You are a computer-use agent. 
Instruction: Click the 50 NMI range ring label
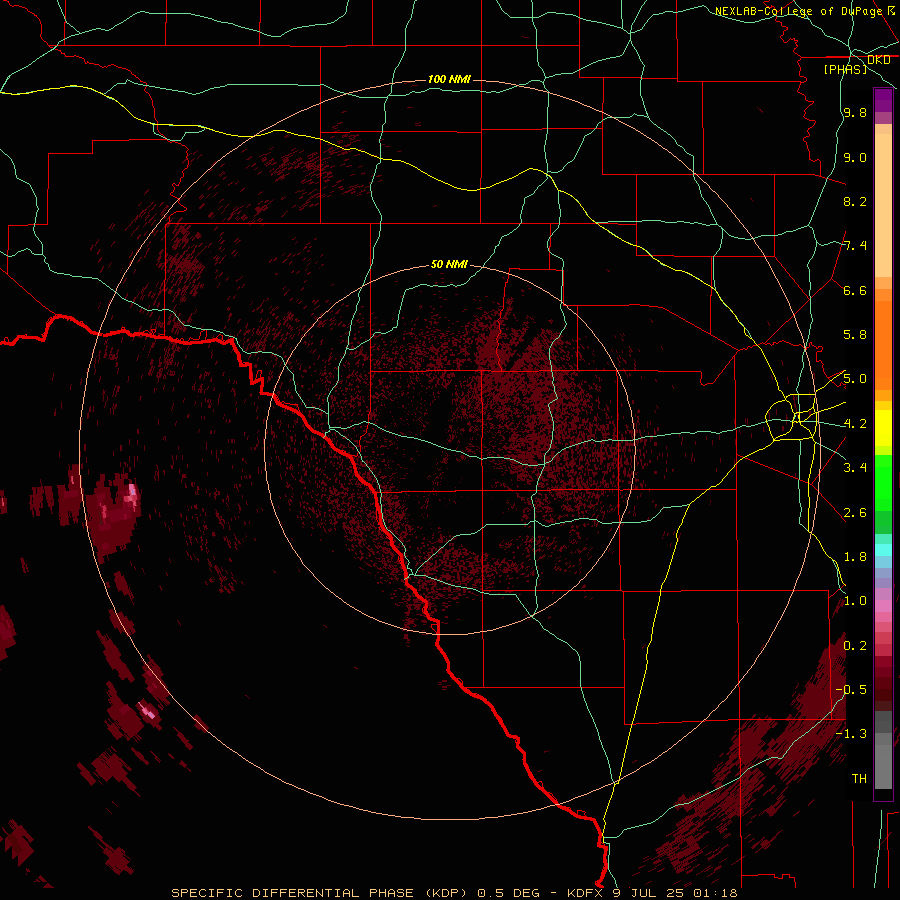449,265
